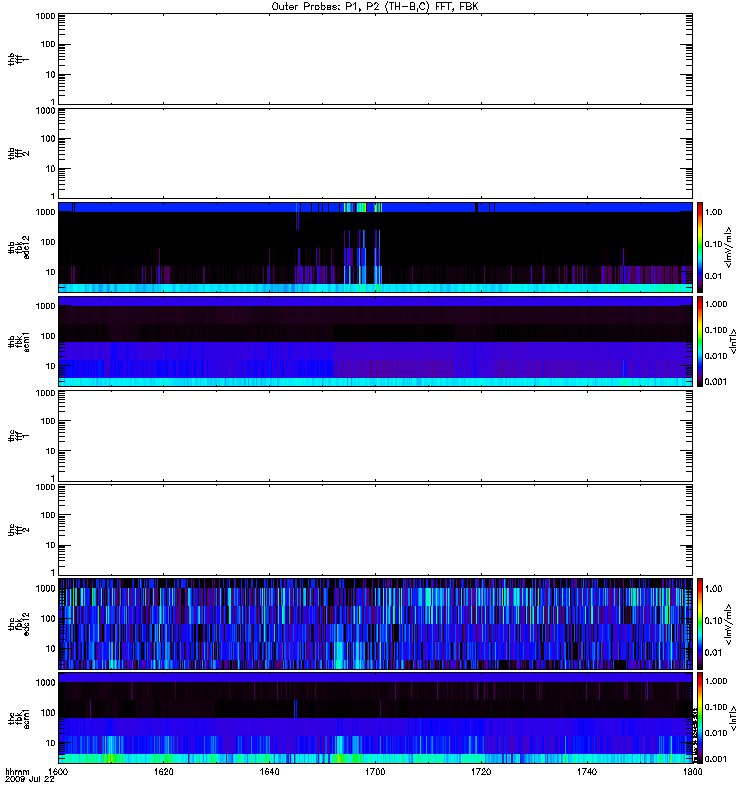This screenshot has height=800, width=750.
Task: Click the '10' y-tick of thc fff 2 panel
Action: pos(51,545)
